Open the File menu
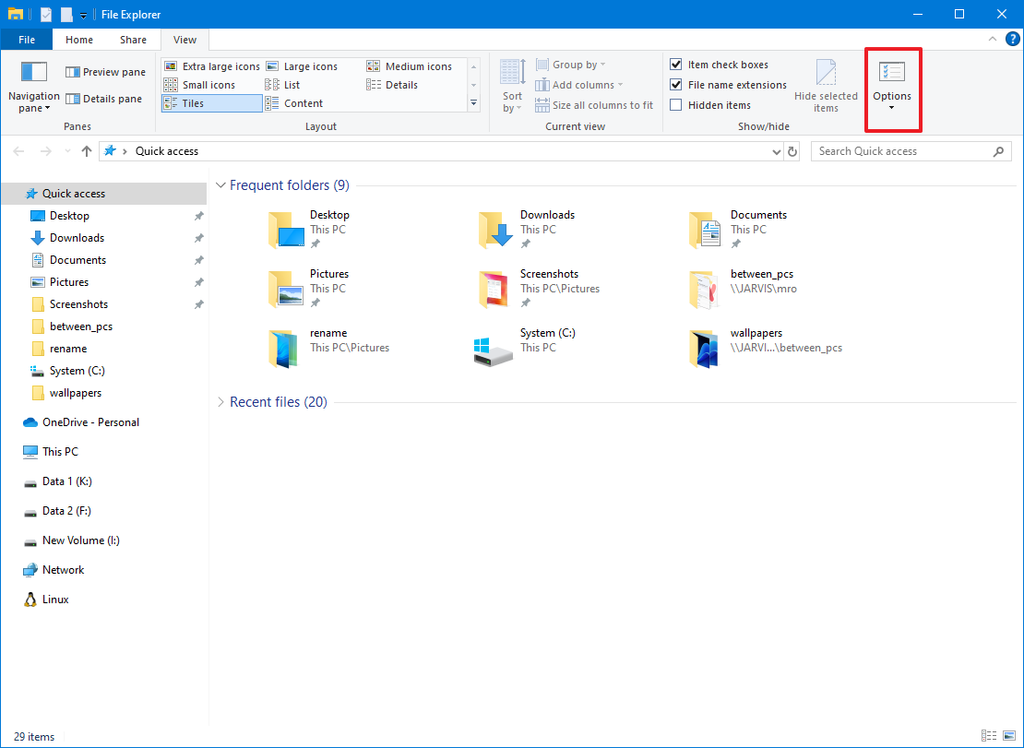 click(26, 39)
